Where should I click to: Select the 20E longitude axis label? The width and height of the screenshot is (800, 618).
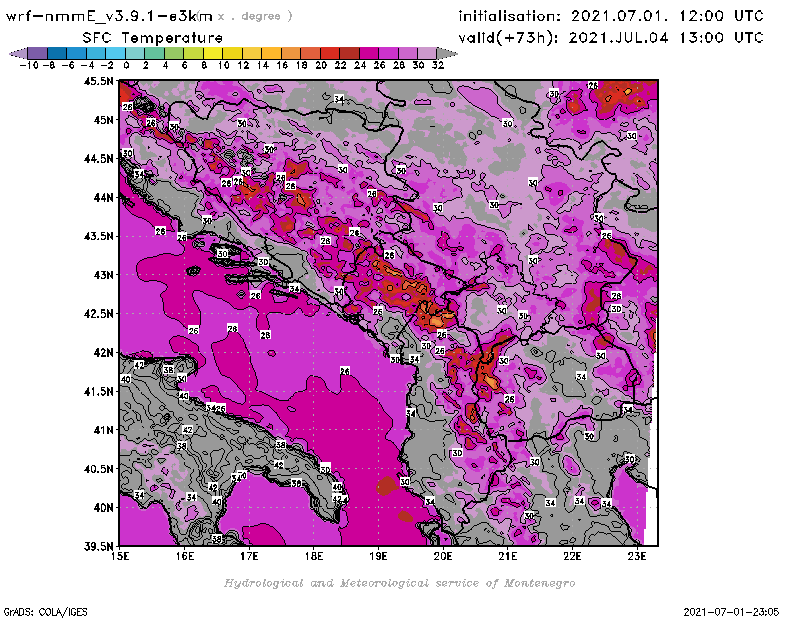click(x=443, y=556)
